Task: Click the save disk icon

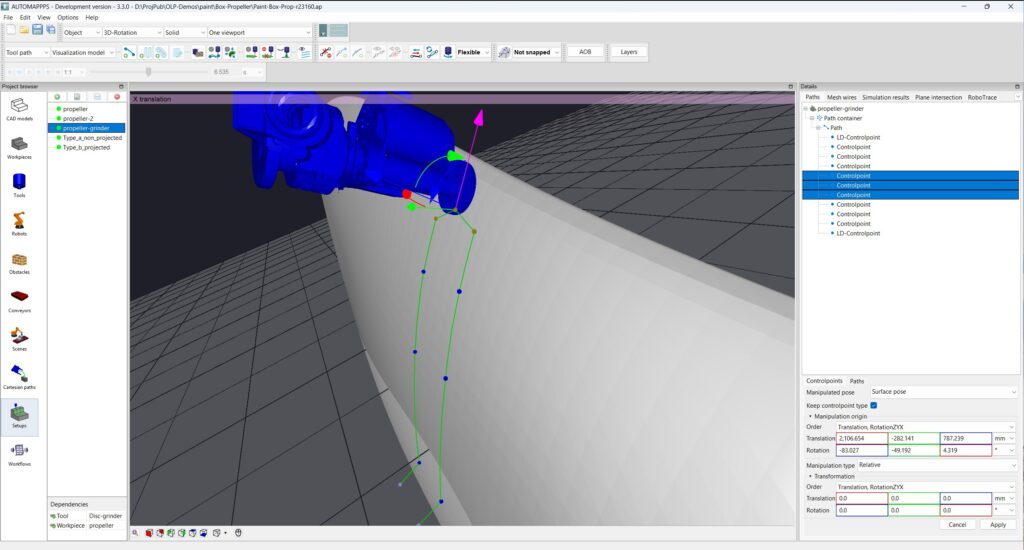Action: [x=37, y=31]
